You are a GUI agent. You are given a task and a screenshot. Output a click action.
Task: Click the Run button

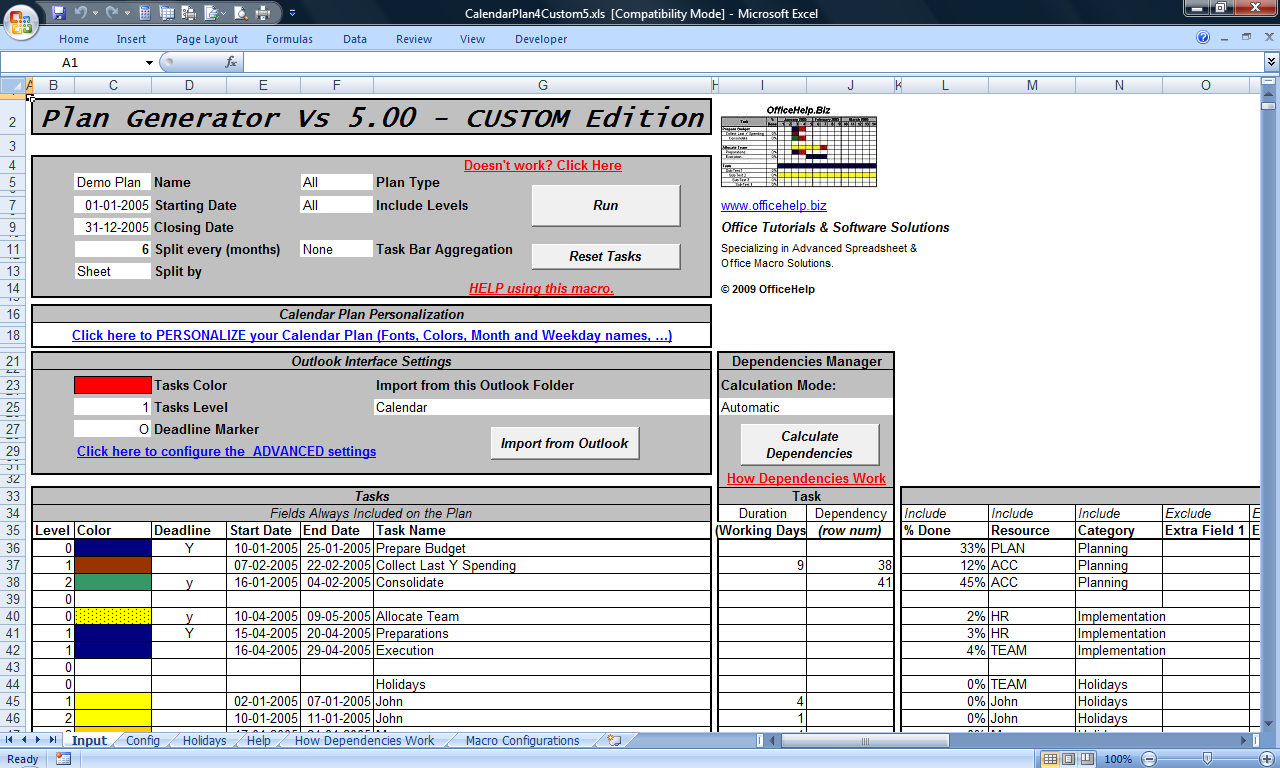click(605, 205)
